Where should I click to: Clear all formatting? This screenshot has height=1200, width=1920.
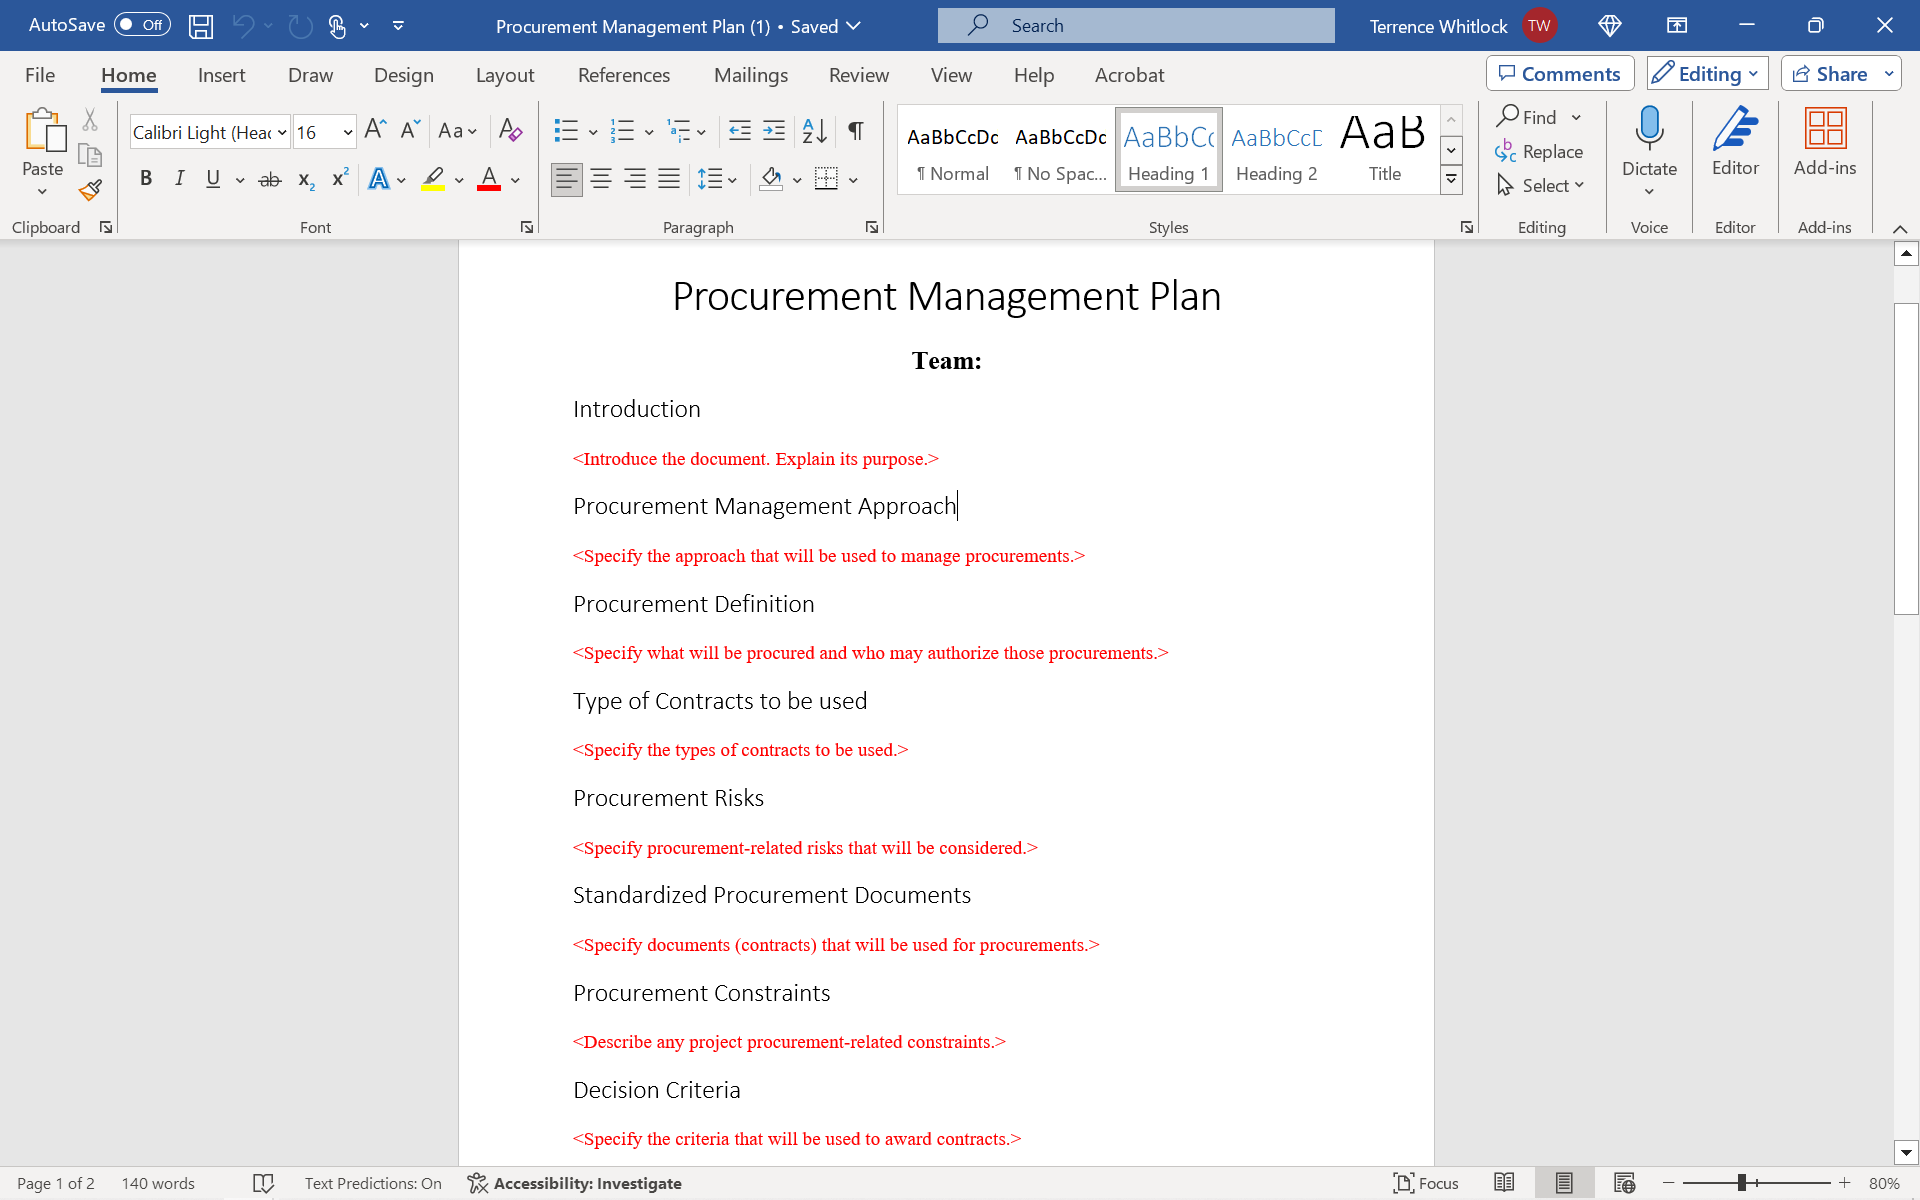510,131
